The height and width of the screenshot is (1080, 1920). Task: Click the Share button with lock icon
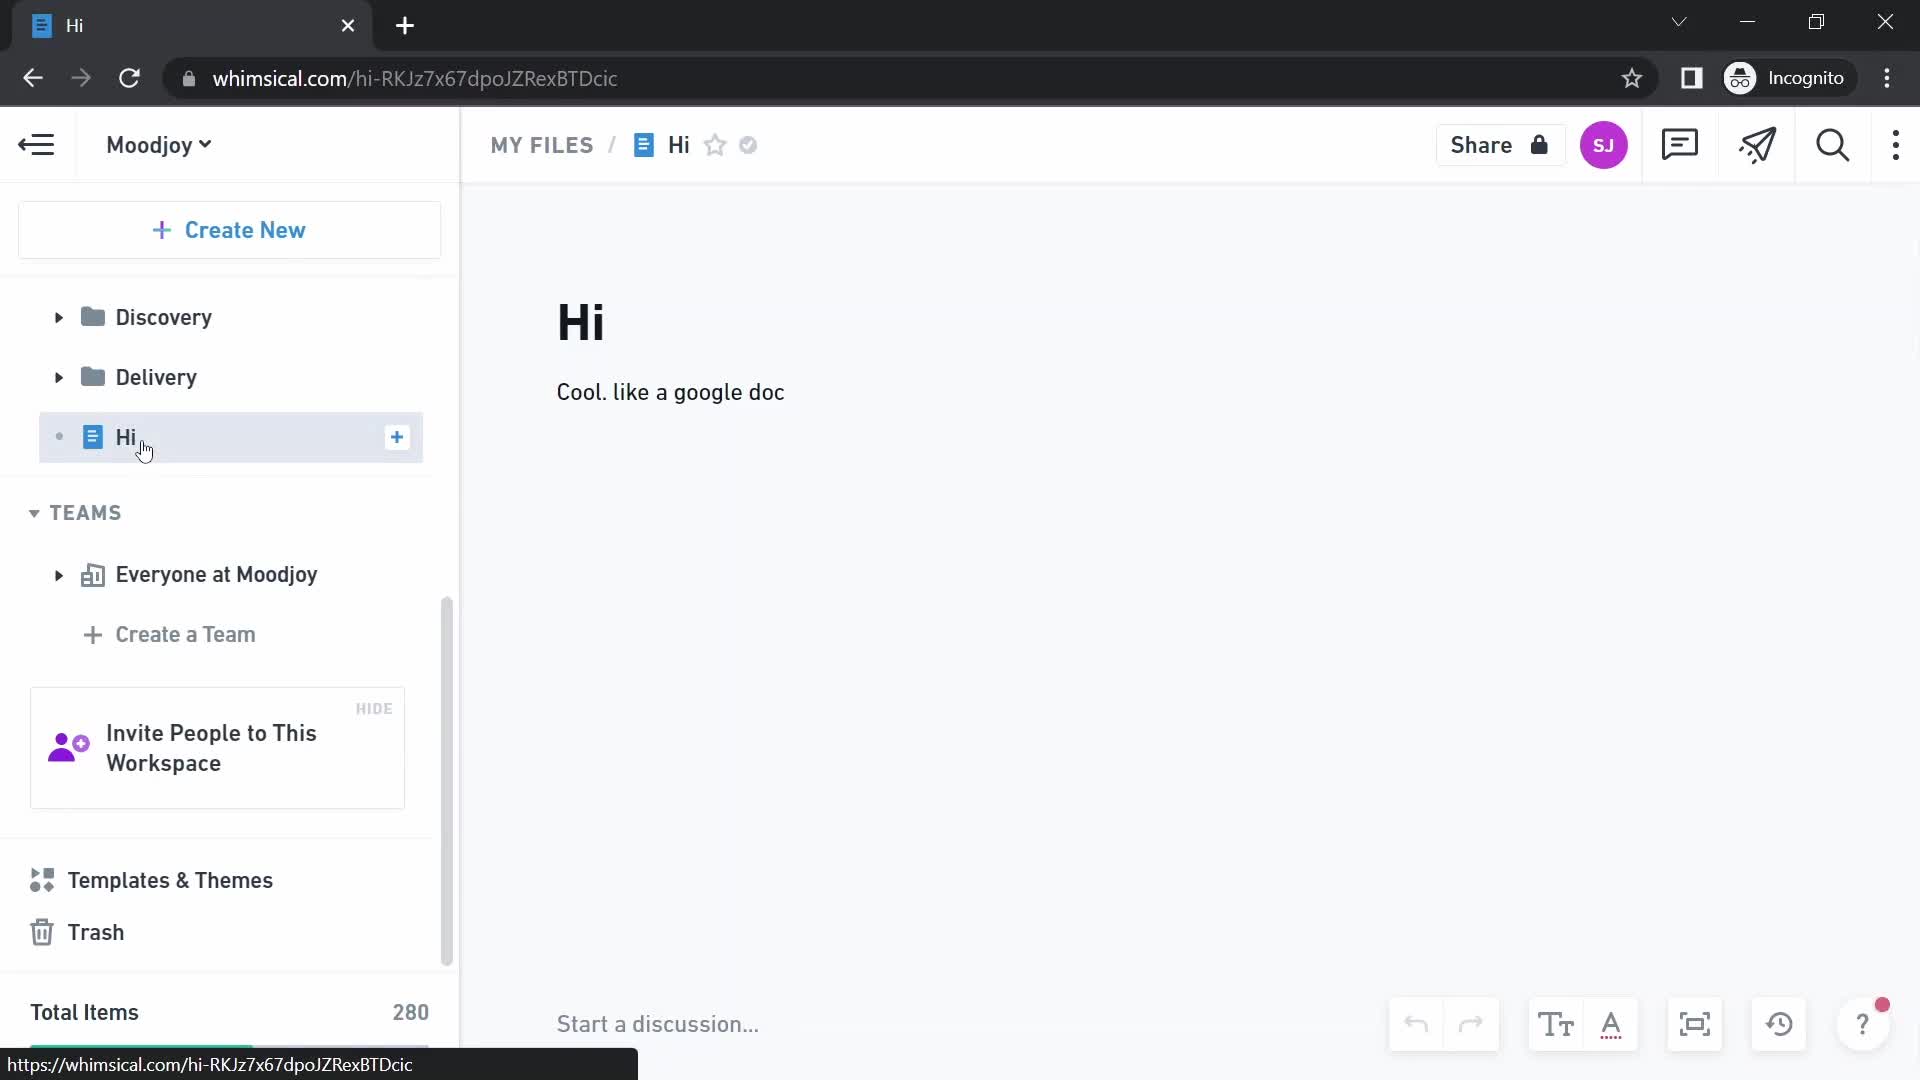tap(1495, 144)
